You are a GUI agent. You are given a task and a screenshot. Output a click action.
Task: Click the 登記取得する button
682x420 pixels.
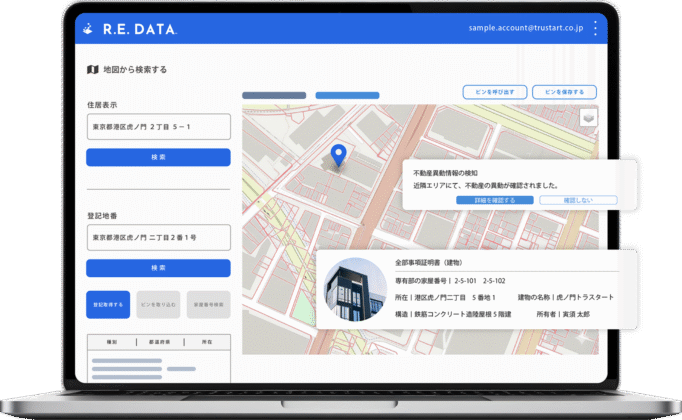(108, 304)
